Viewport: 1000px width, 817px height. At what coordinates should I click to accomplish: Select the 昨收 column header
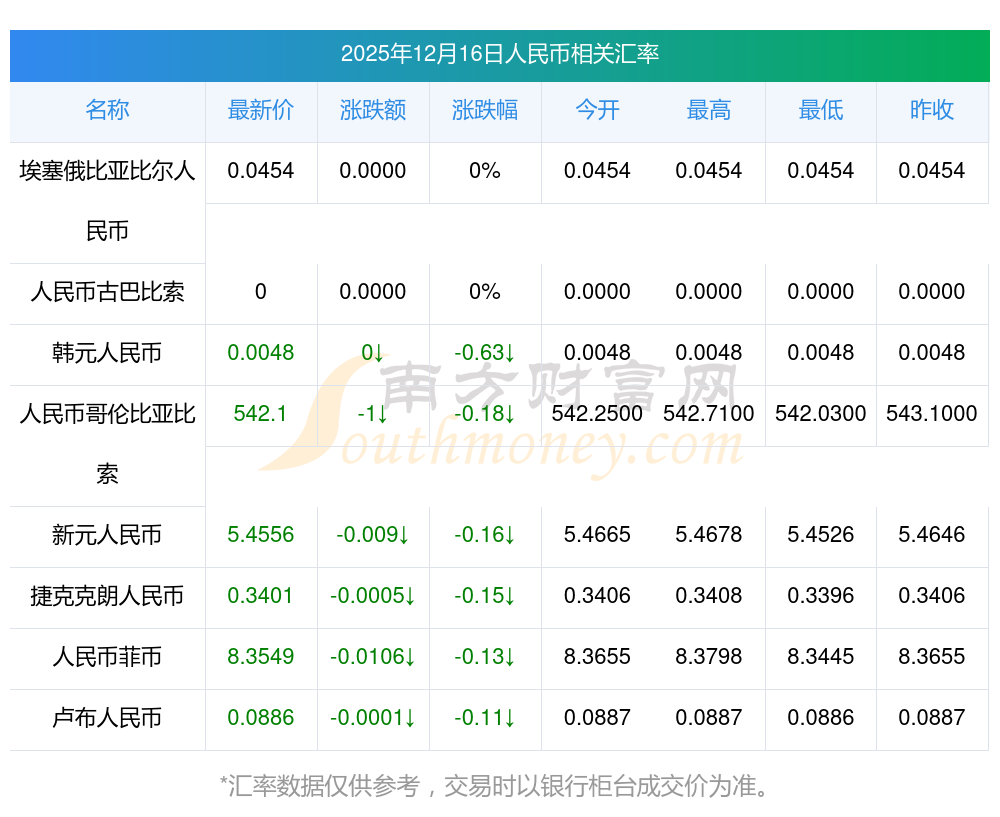(932, 111)
